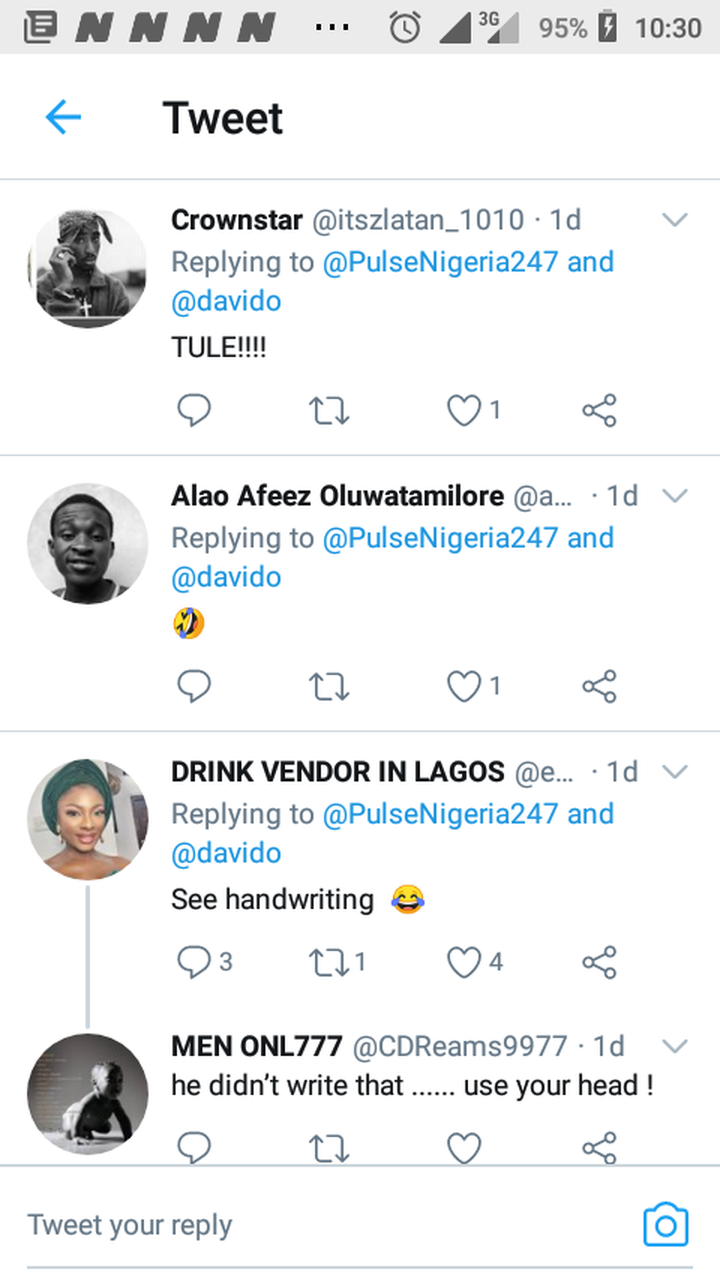Screen dimensions: 720x1281
Task: View DRINK VENDOR IN LAGOS profile photo
Action: tap(87, 819)
